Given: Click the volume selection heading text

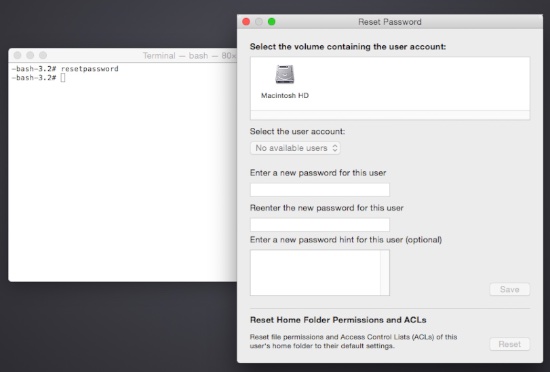Looking at the screenshot, I should tap(348, 47).
